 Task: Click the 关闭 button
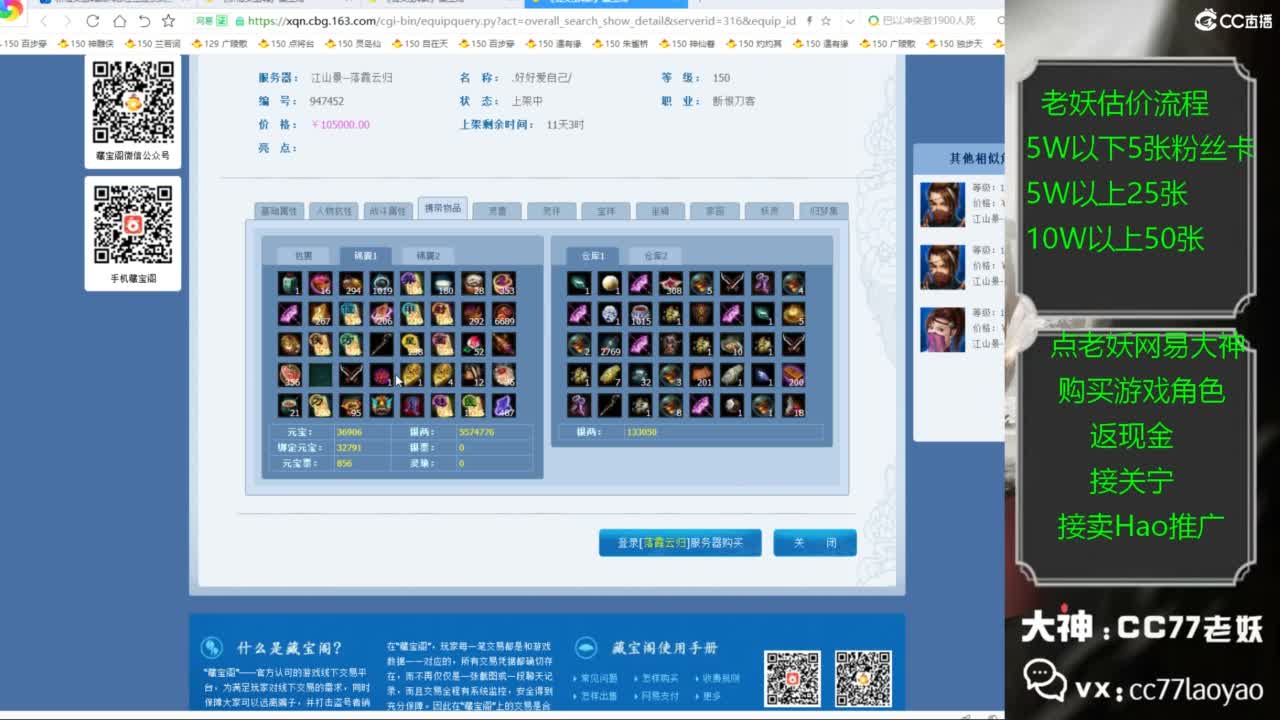pyautogui.click(x=815, y=542)
